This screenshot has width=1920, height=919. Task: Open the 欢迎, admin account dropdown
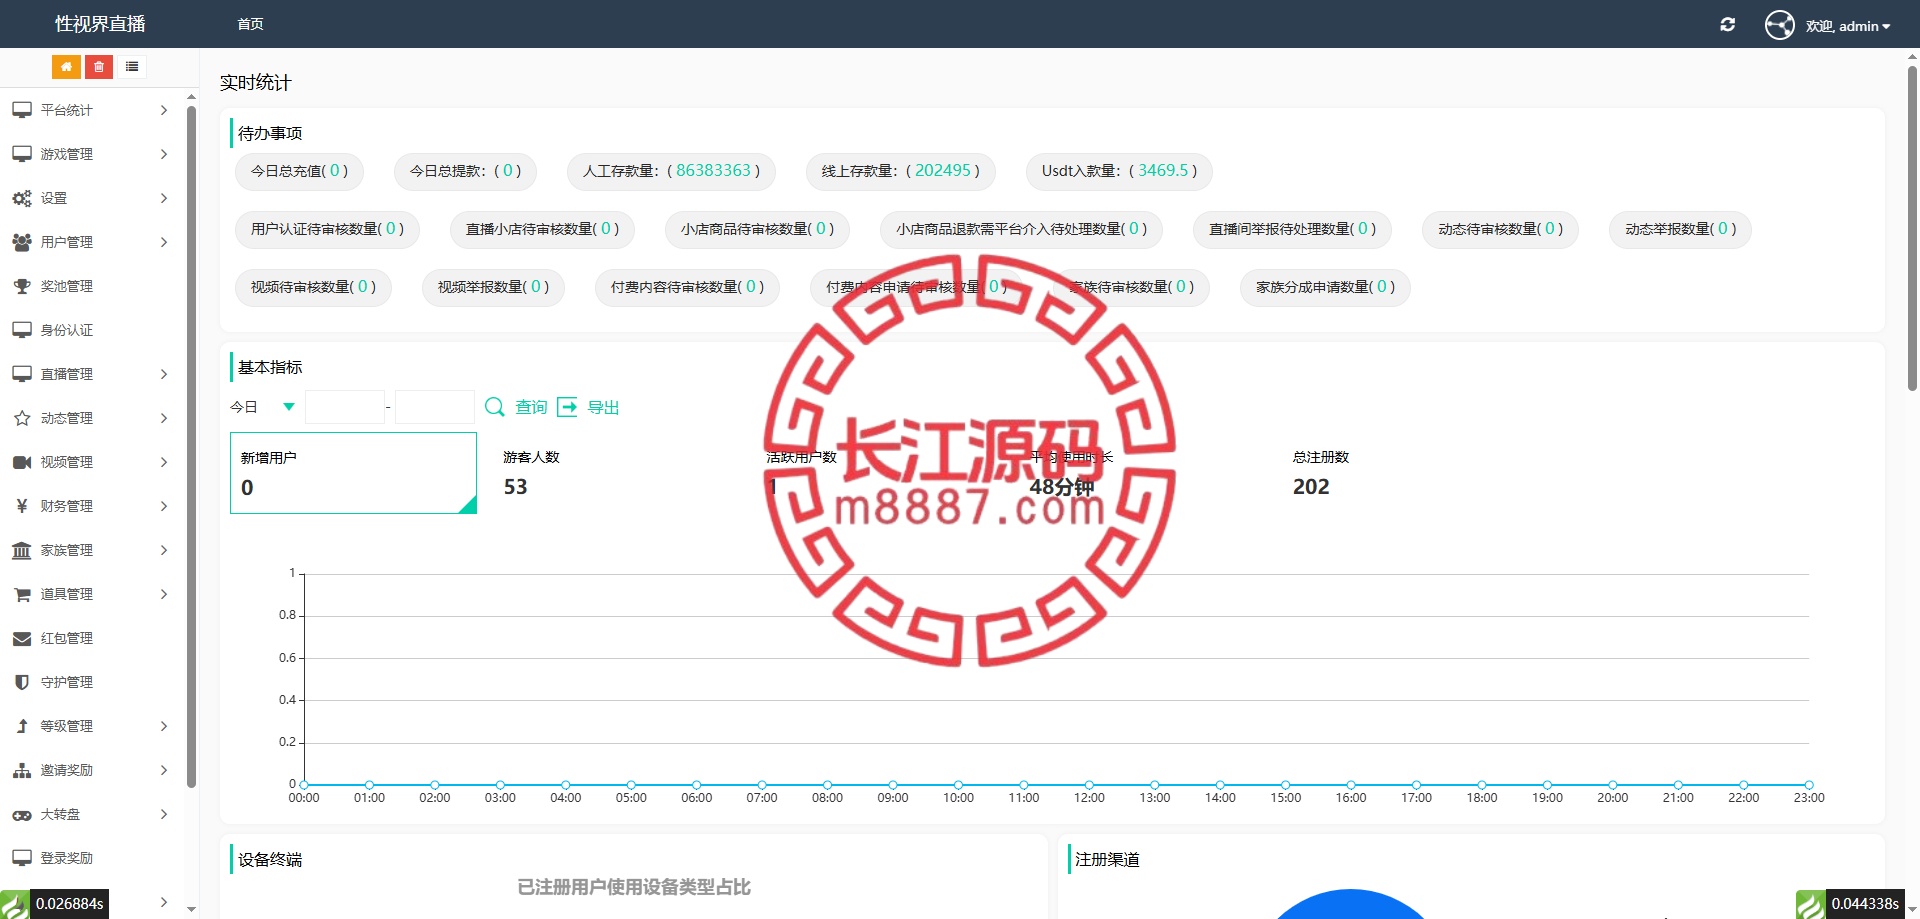tap(1847, 26)
